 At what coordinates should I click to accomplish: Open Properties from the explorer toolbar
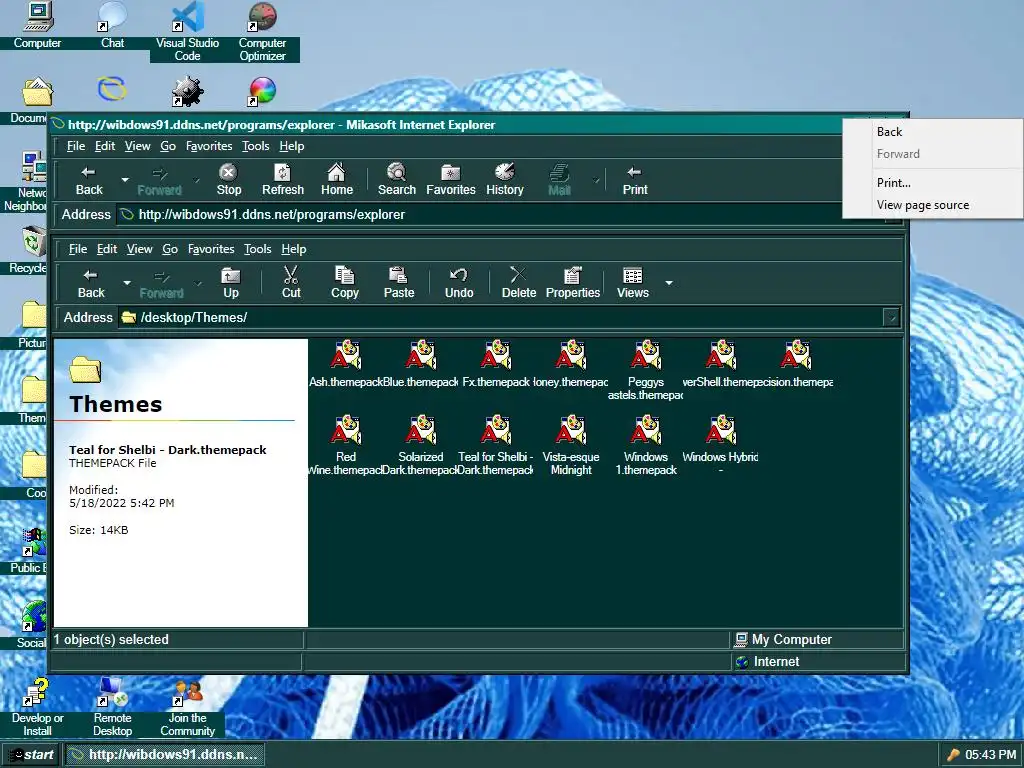click(573, 283)
